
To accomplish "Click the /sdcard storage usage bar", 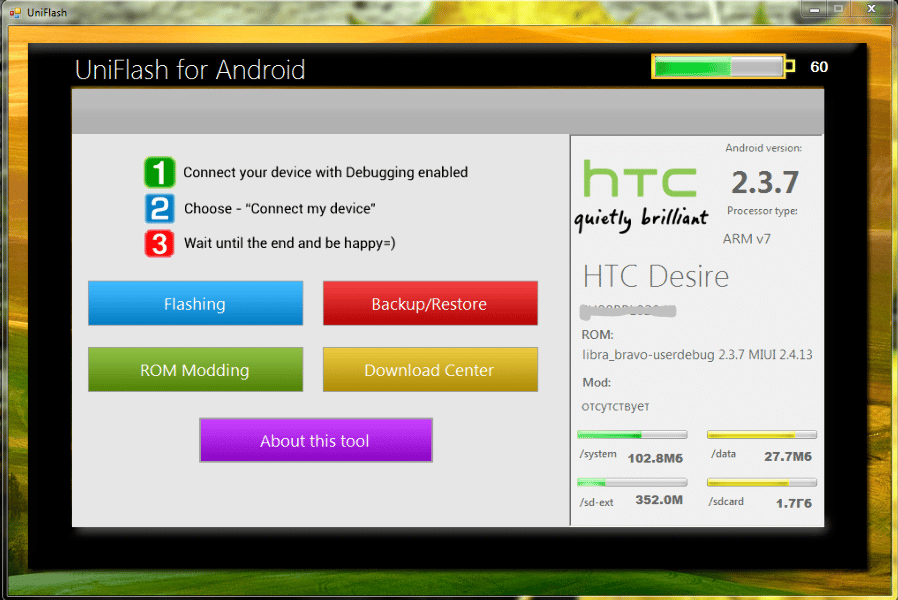I will pos(761,482).
